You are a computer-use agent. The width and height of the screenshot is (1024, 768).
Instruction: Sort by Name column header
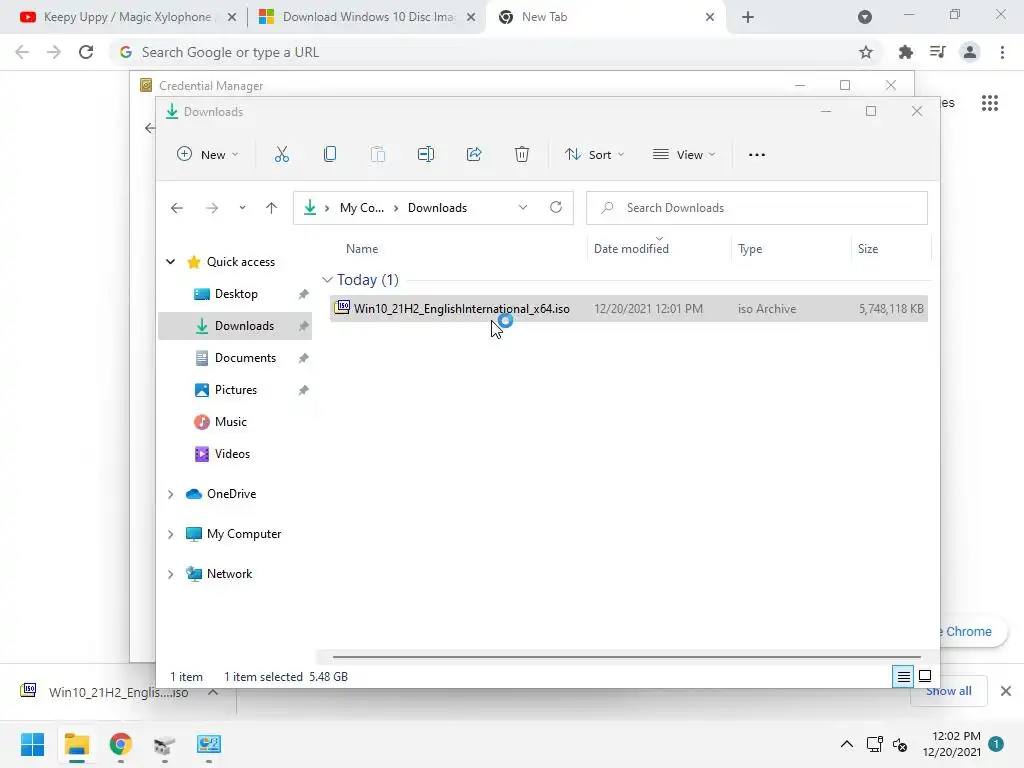pos(362,249)
